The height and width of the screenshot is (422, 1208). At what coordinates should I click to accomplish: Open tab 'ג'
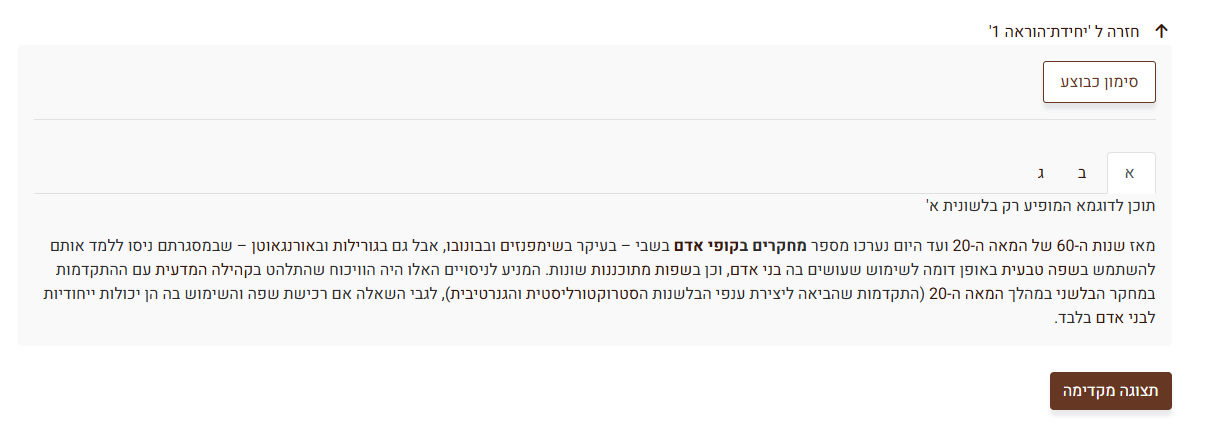(1040, 173)
